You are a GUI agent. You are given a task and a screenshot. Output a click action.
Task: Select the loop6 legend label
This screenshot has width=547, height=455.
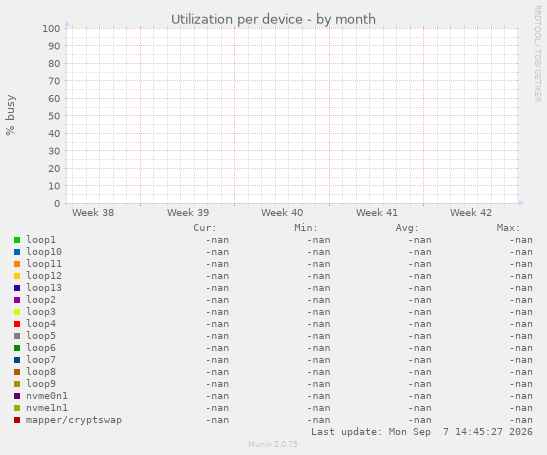pos(41,348)
